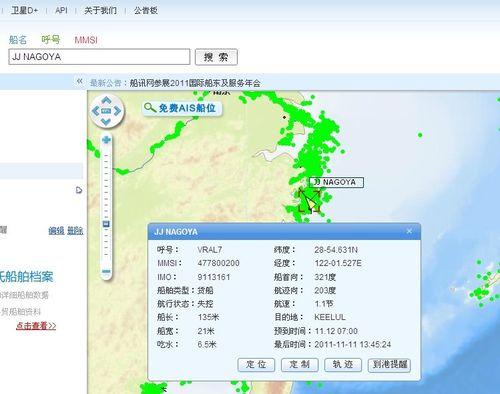Click the JJ NAGOYA map label
The width and height of the screenshot is (500, 394).
(x=336, y=182)
